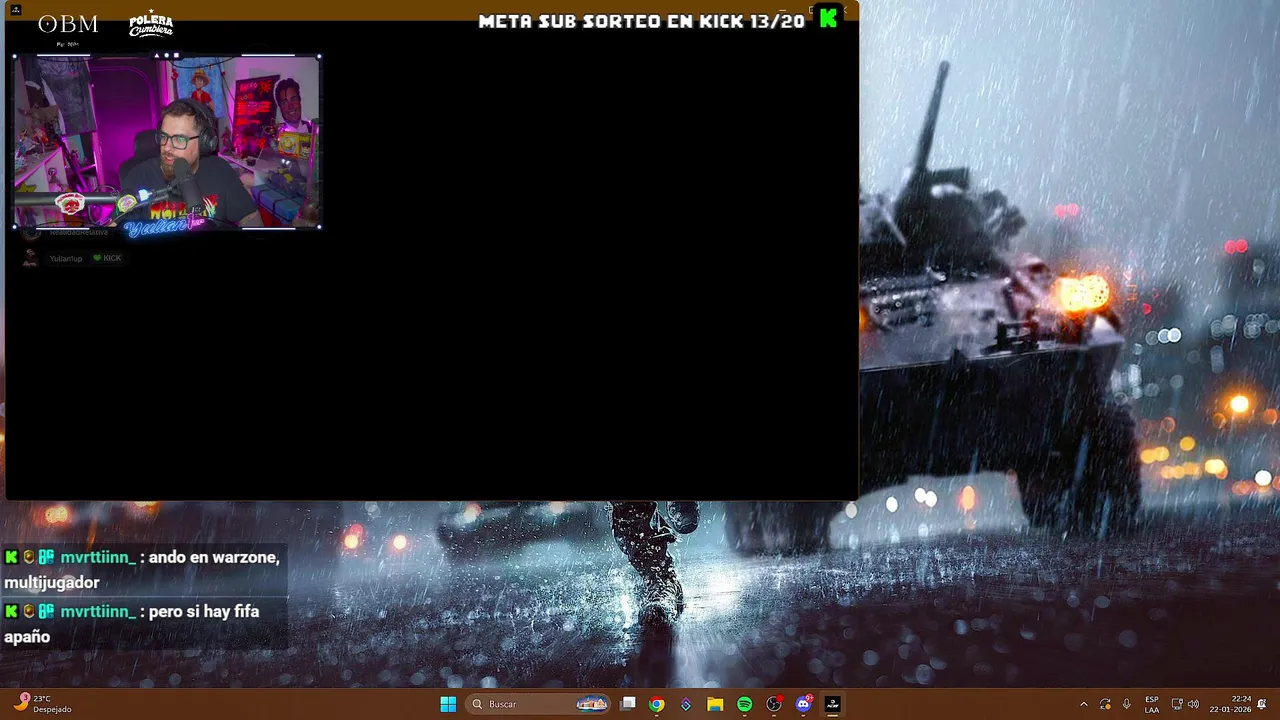Viewport: 1280px width, 720px height.
Task: Open the network status tray icon
Action: (x=1177, y=704)
